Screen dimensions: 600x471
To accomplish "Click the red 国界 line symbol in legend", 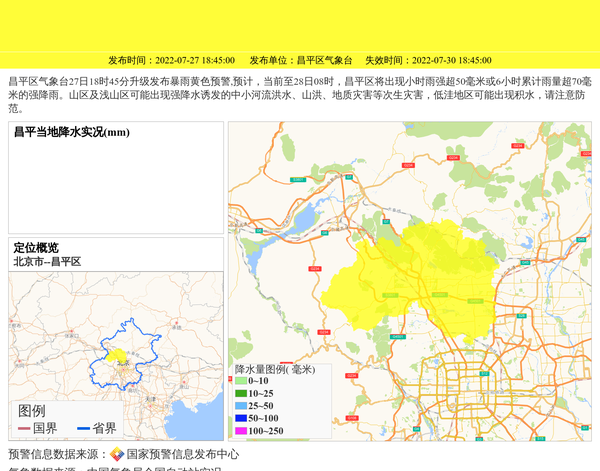I will point(25,428).
